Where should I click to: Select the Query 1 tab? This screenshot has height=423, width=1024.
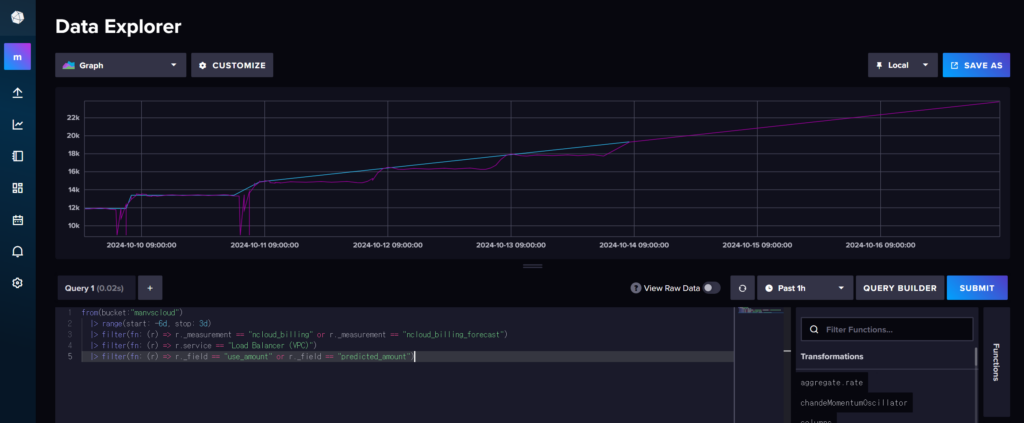click(x=95, y=288)
